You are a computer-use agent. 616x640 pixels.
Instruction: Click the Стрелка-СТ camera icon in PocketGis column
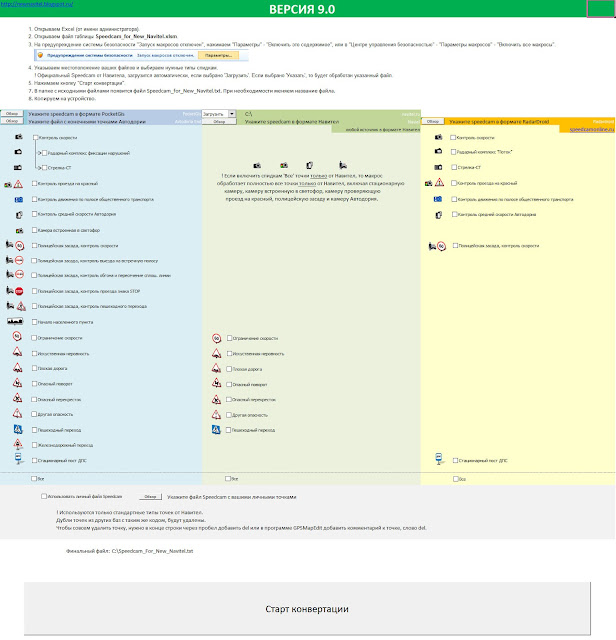18,167
